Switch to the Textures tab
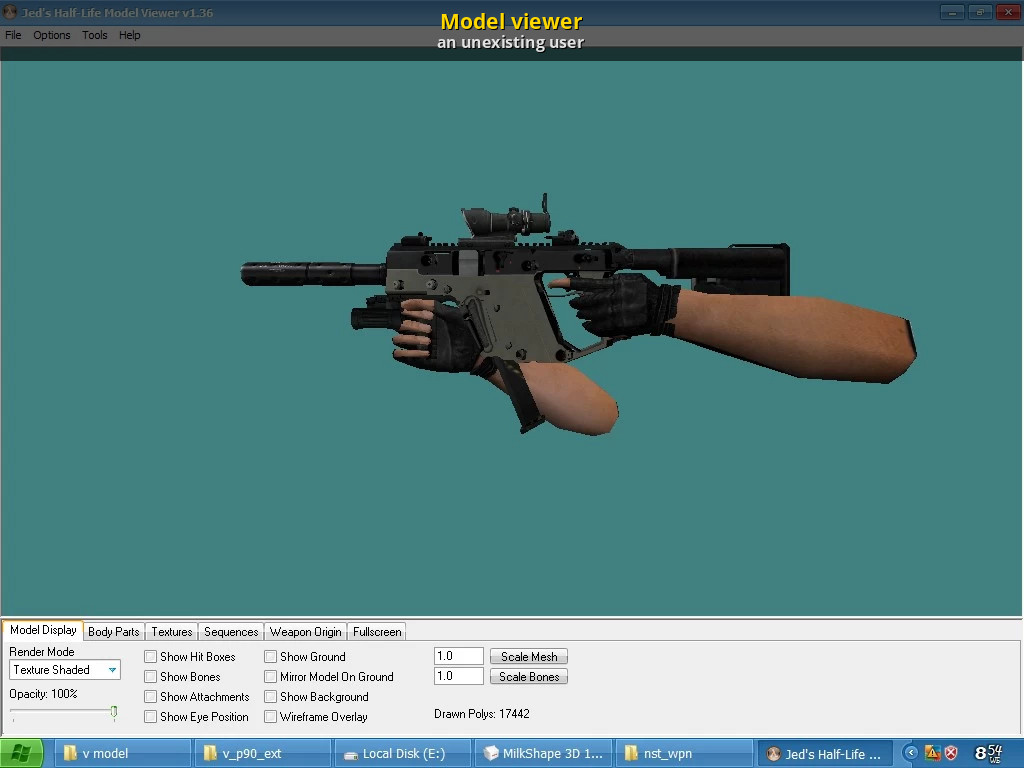 tap(172, 632)
